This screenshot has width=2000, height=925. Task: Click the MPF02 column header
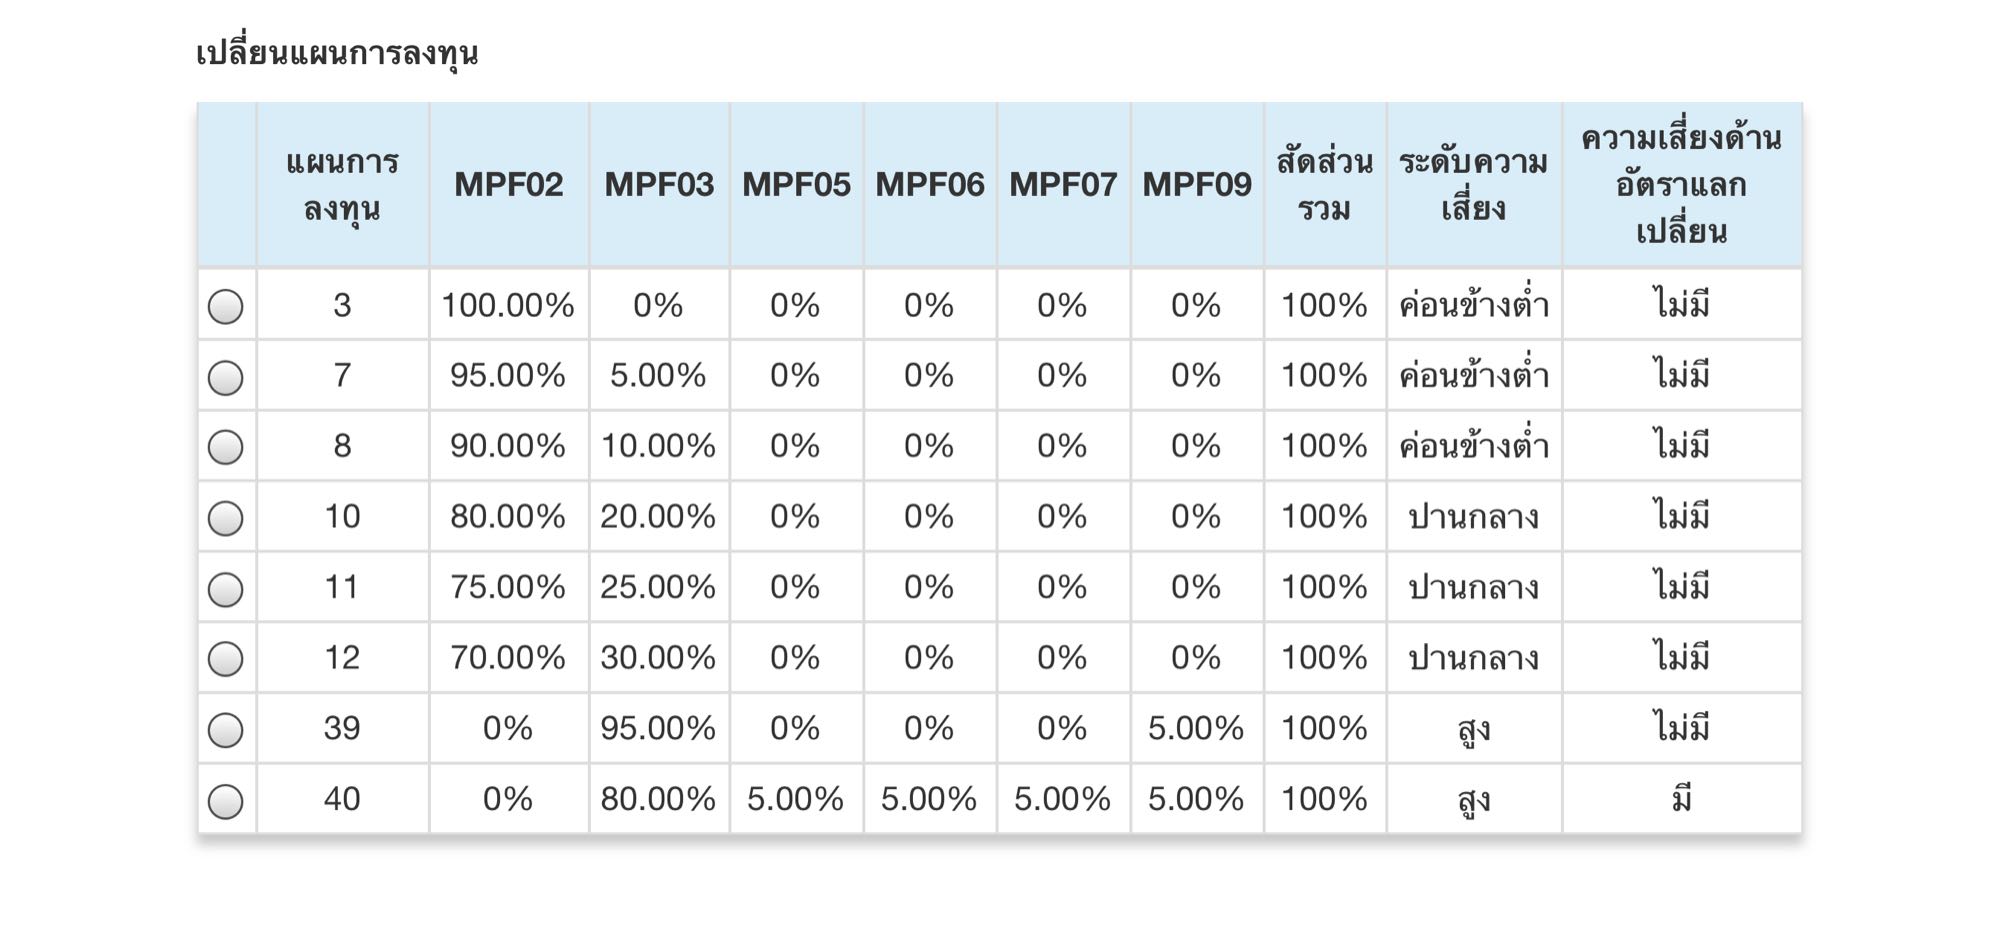[508, 185]
